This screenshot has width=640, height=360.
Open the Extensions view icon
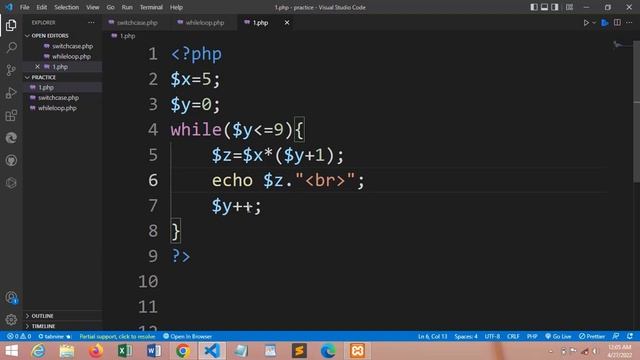[x=11, y=116]
